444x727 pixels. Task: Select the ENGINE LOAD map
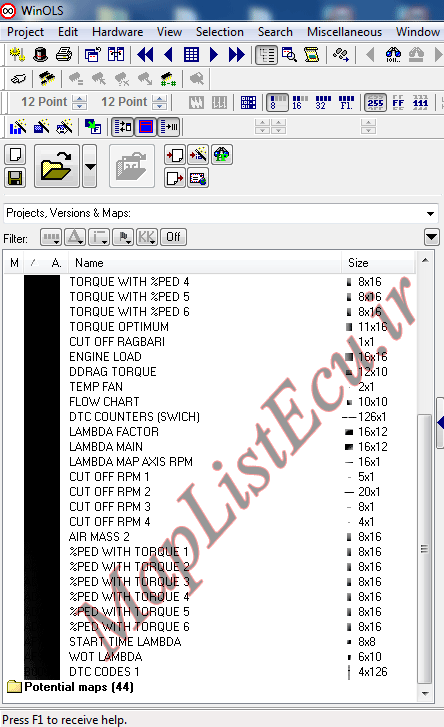[x=105, y=357]
